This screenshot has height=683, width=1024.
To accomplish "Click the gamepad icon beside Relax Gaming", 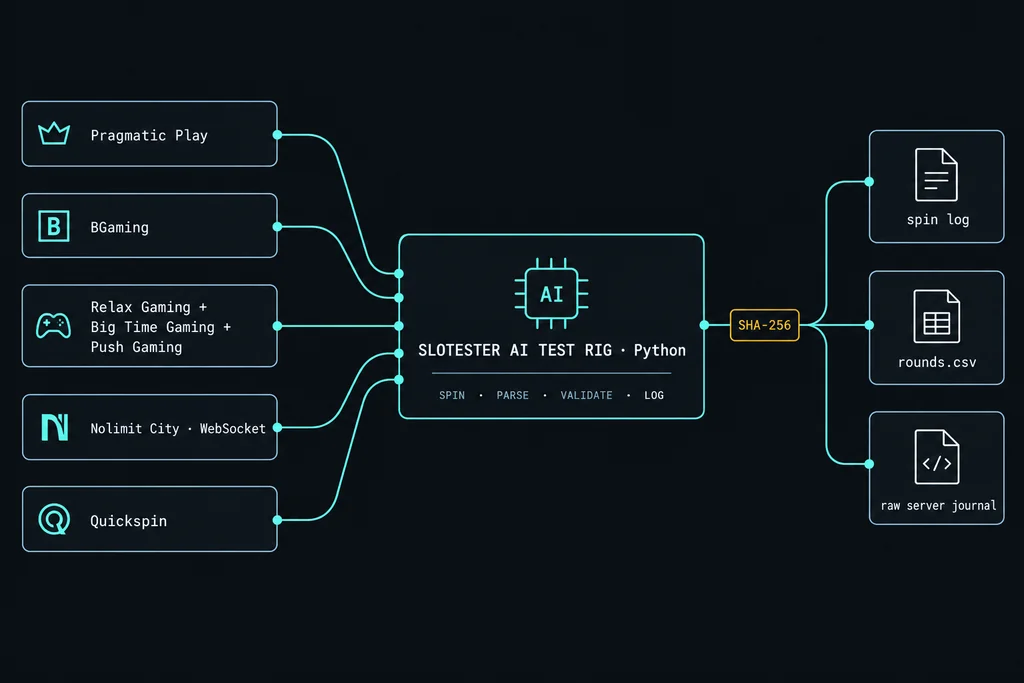I will [54, 325].
